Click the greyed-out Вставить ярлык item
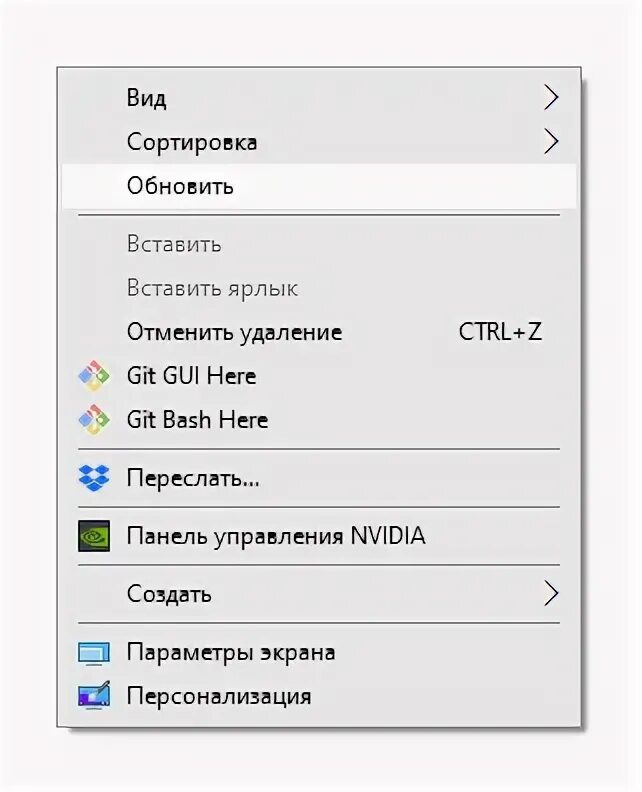 (x=212, y=288)
